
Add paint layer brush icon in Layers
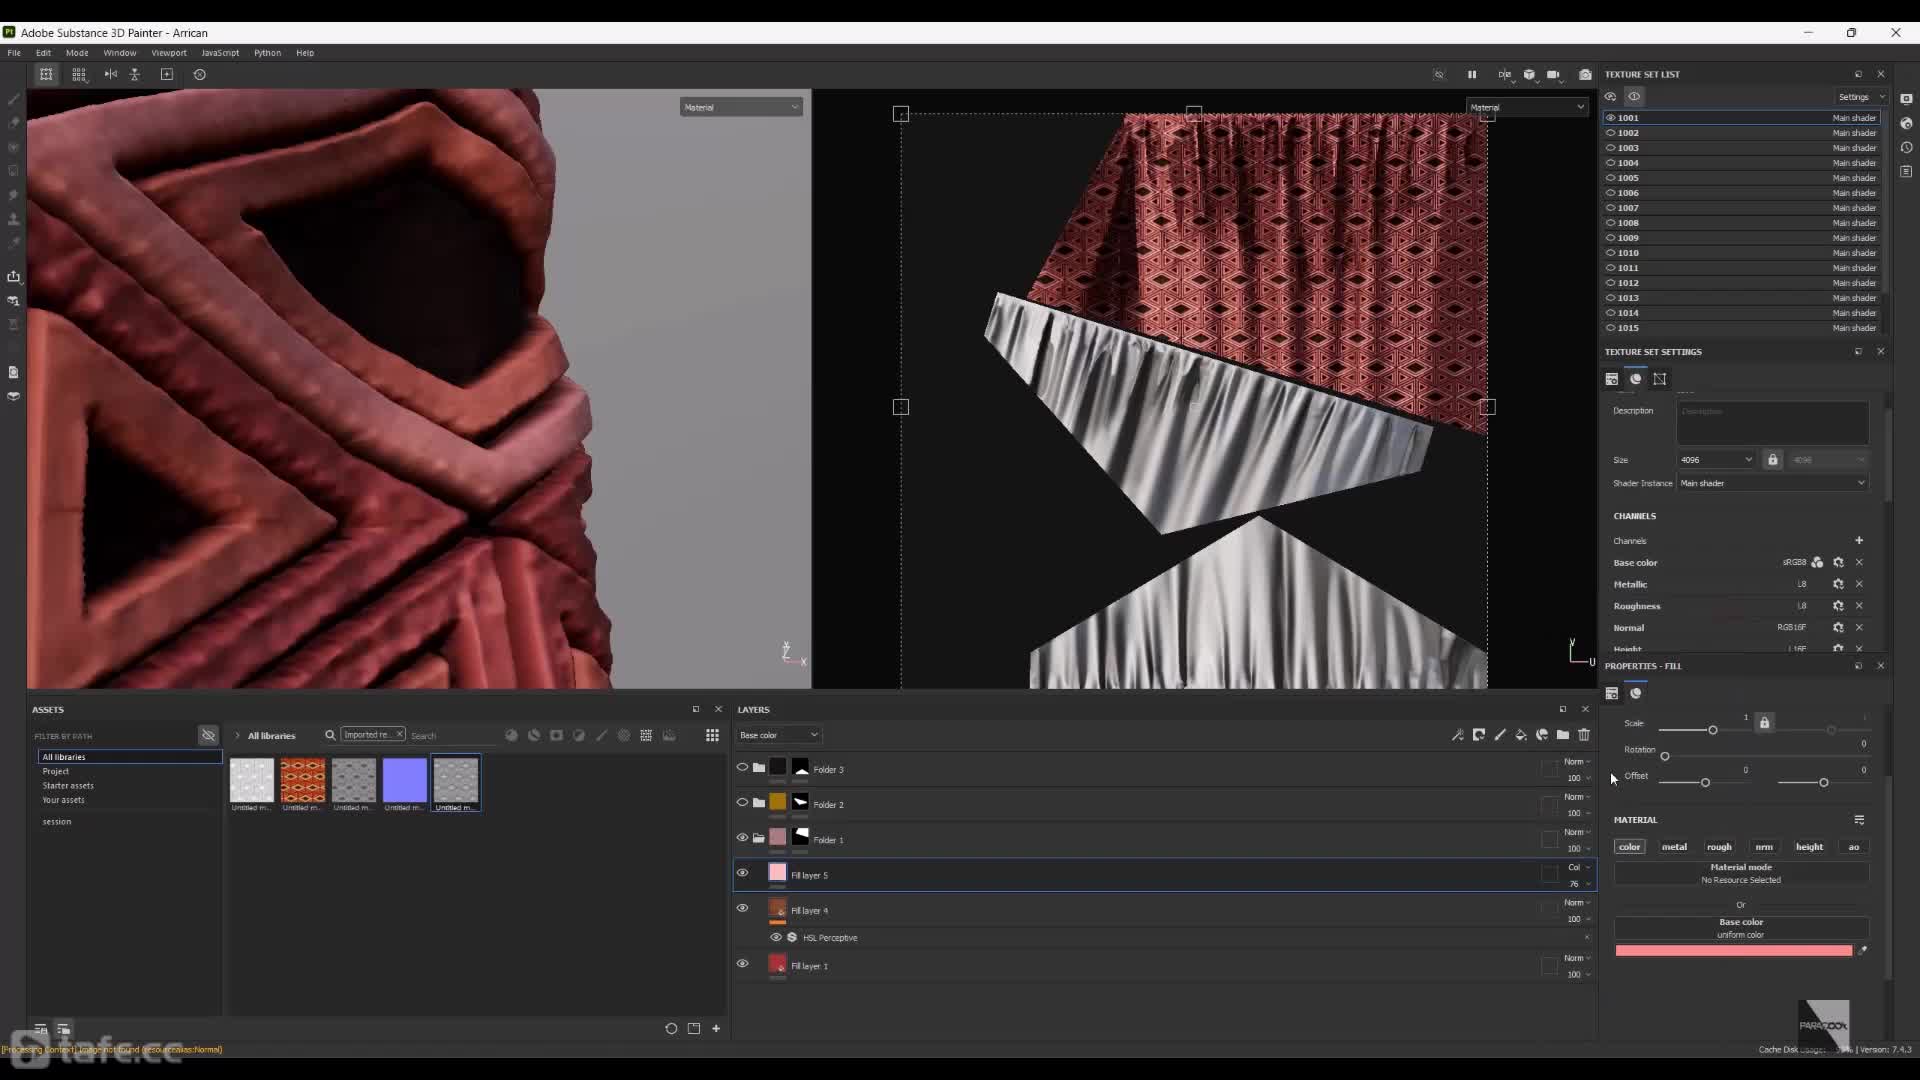tap(1500, 735)
